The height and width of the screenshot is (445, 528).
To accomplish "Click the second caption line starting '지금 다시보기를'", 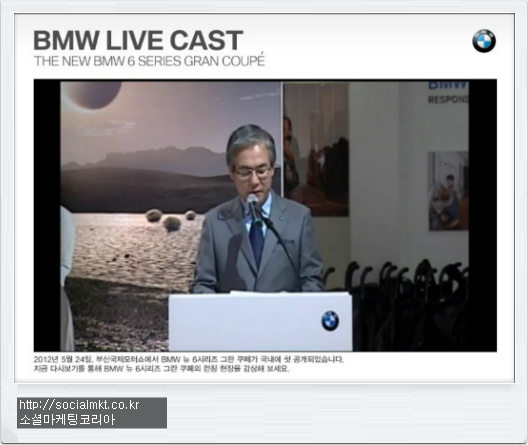I will coord(161,369).
